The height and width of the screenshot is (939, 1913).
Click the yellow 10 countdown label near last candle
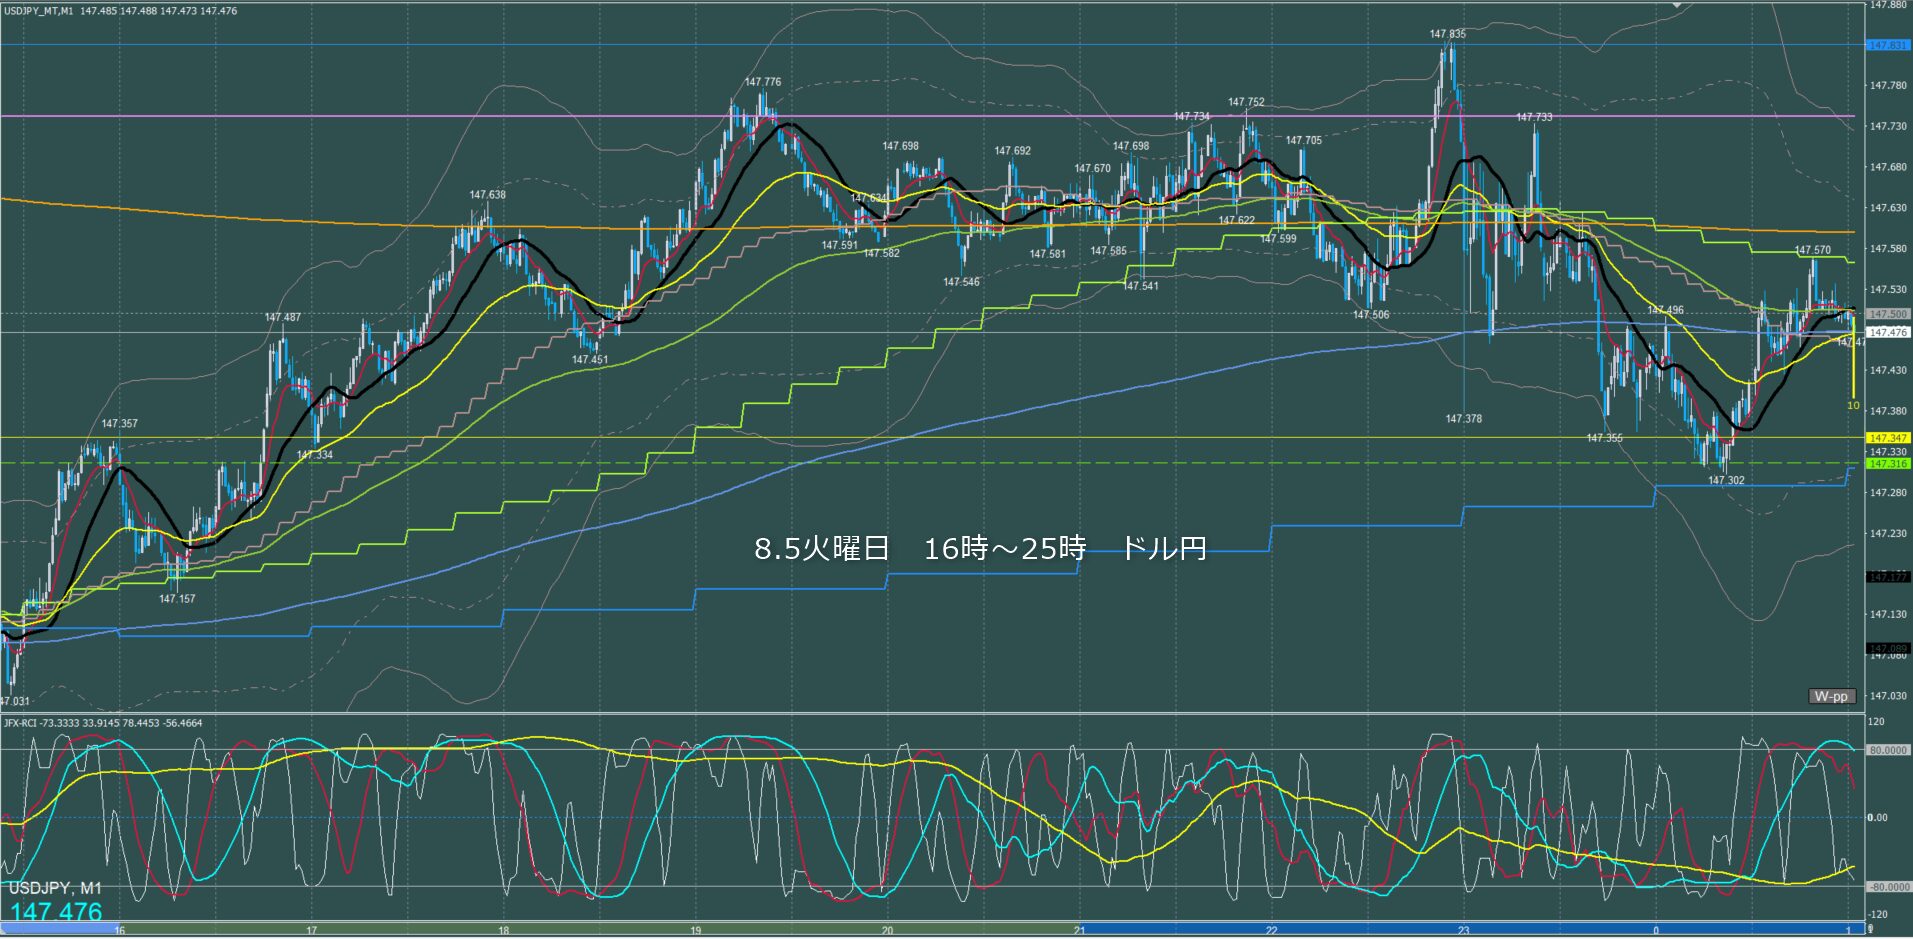coord(1853,406)
